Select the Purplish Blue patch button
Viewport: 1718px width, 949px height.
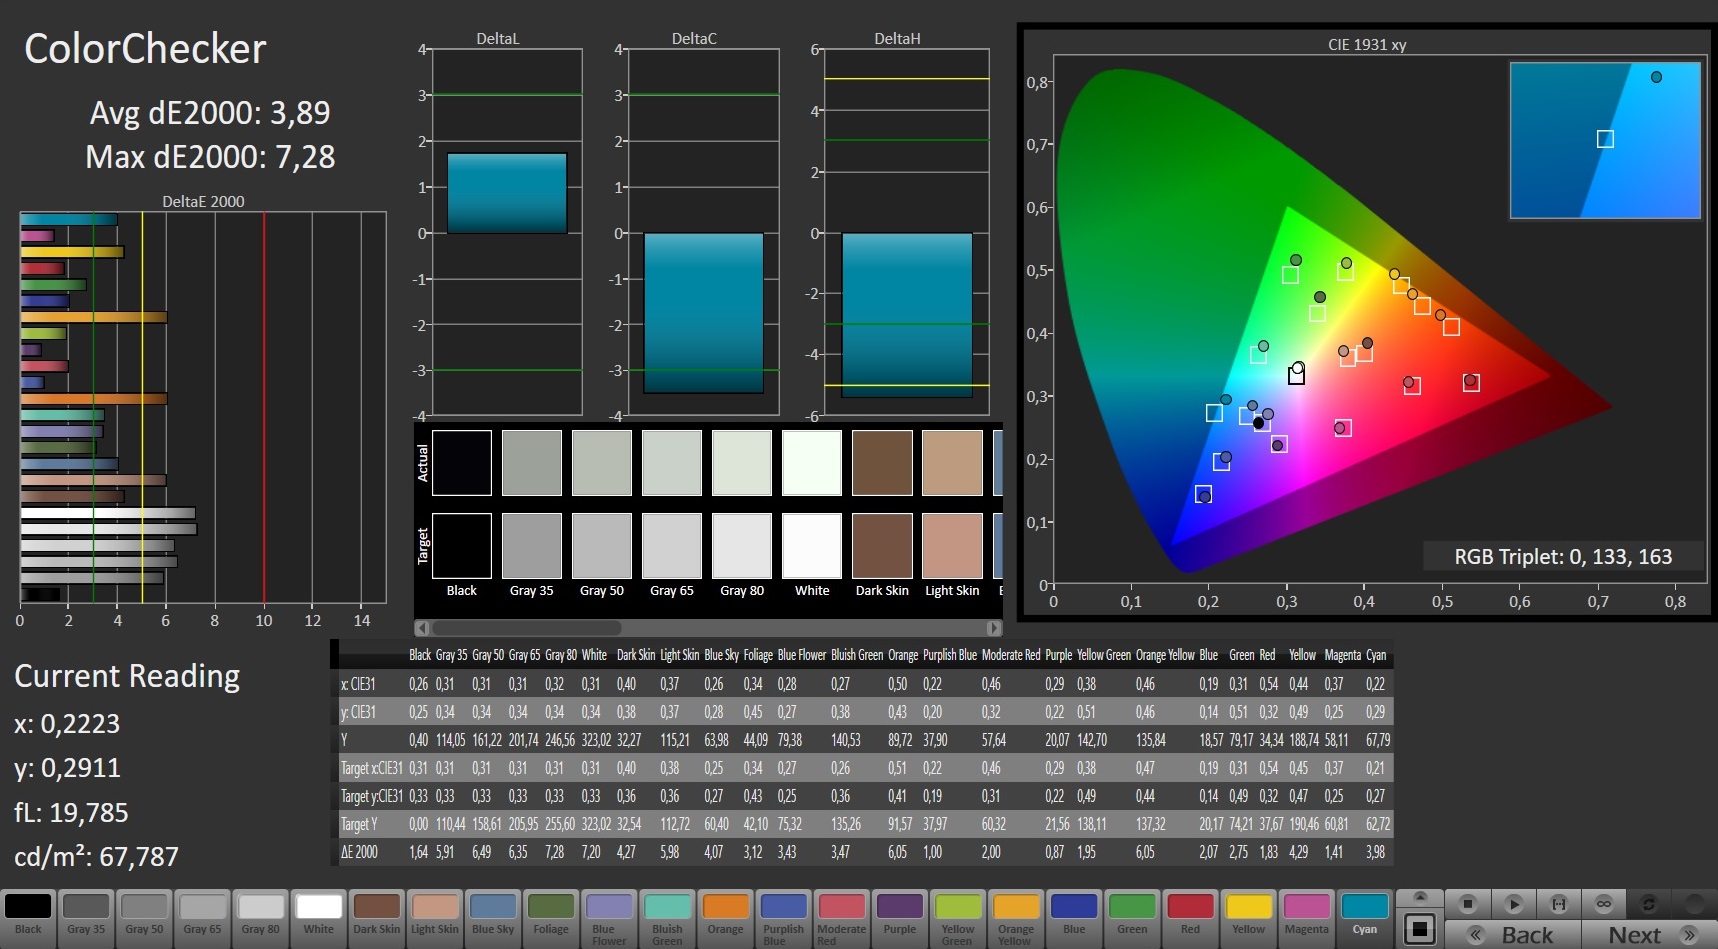(x=783, y=918)
